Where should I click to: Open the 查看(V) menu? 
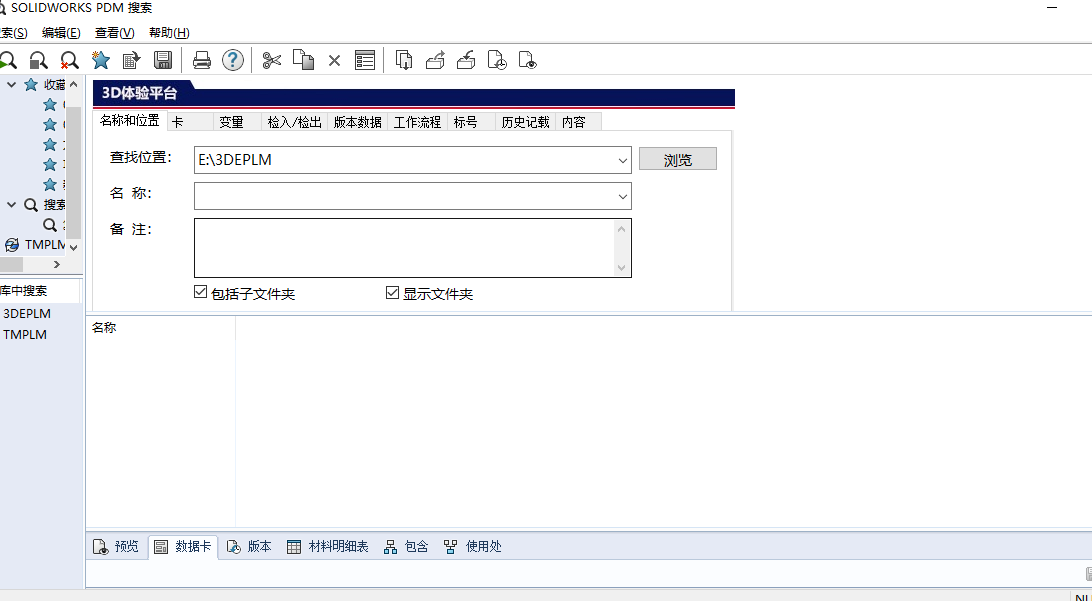click(x=115, y=33)
